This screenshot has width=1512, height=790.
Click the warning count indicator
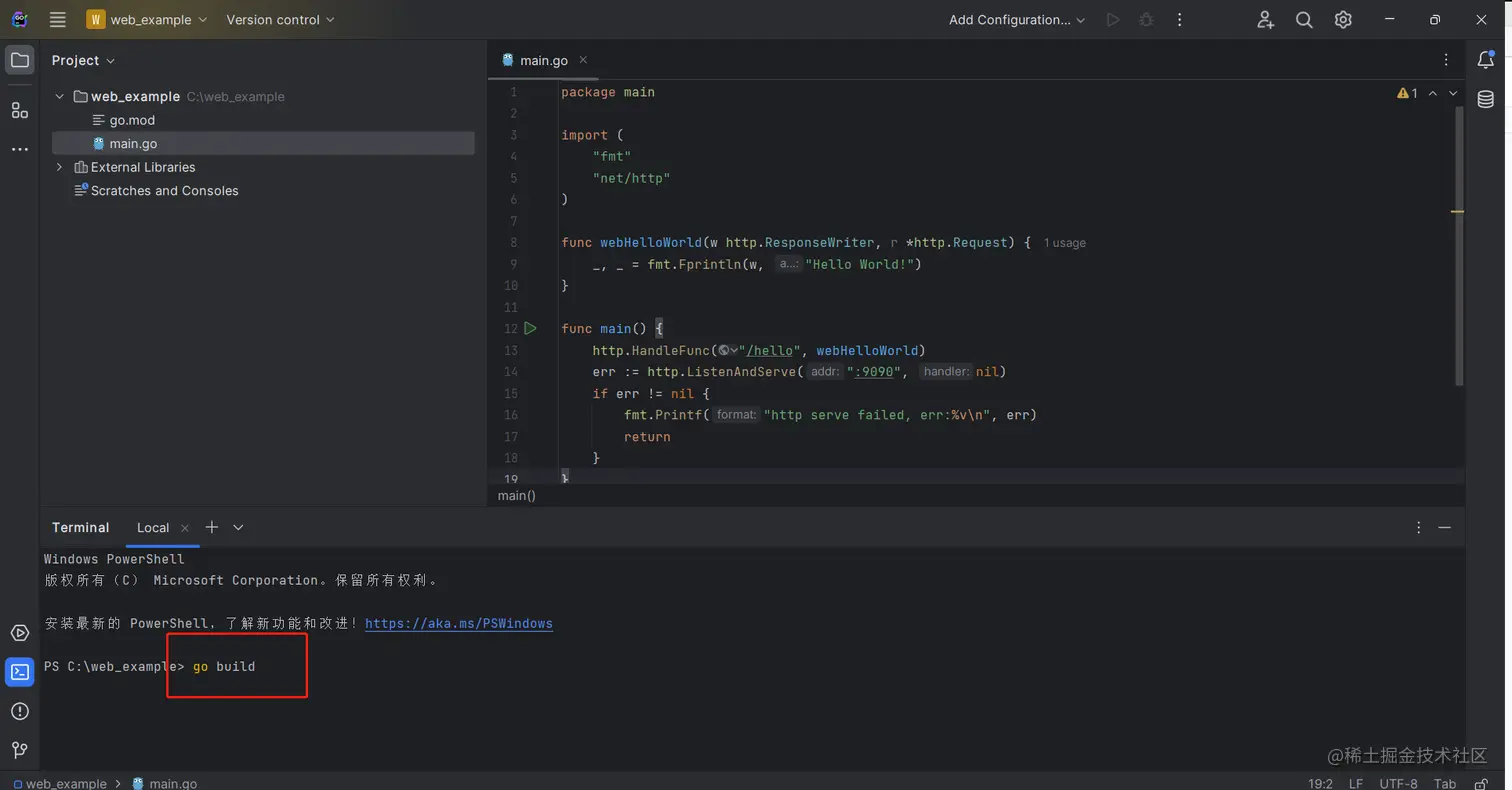click(x=1407, y=93)
